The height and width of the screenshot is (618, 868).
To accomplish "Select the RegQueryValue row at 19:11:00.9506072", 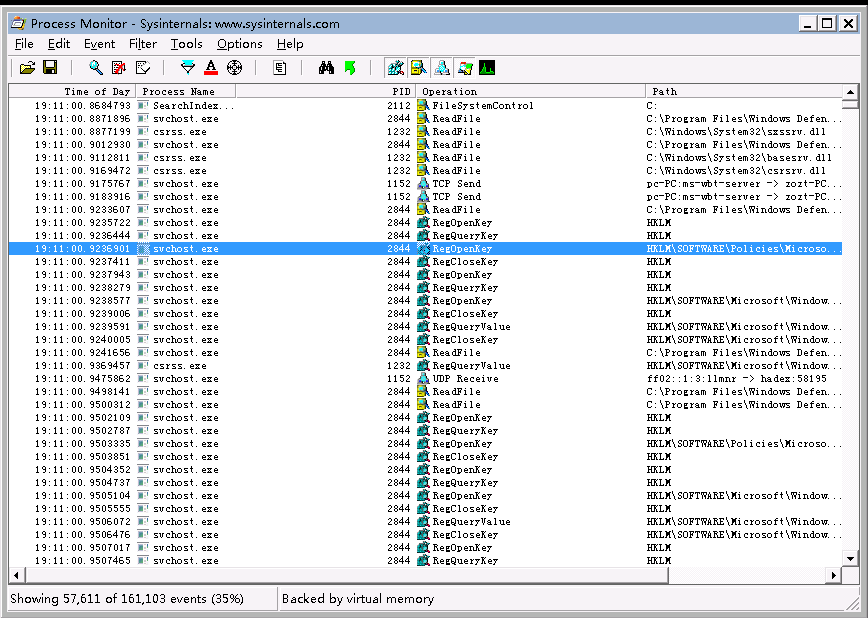I will click(425, 522).
